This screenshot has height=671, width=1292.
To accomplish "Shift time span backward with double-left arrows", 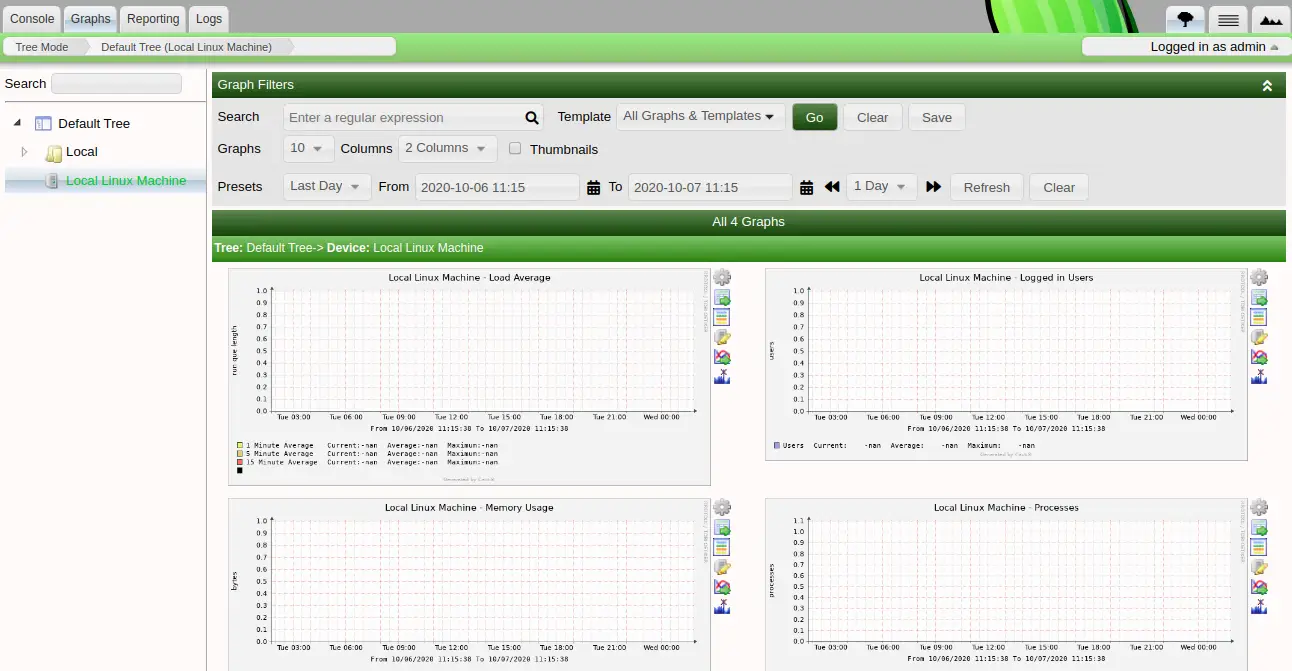I will click(832, 187).
